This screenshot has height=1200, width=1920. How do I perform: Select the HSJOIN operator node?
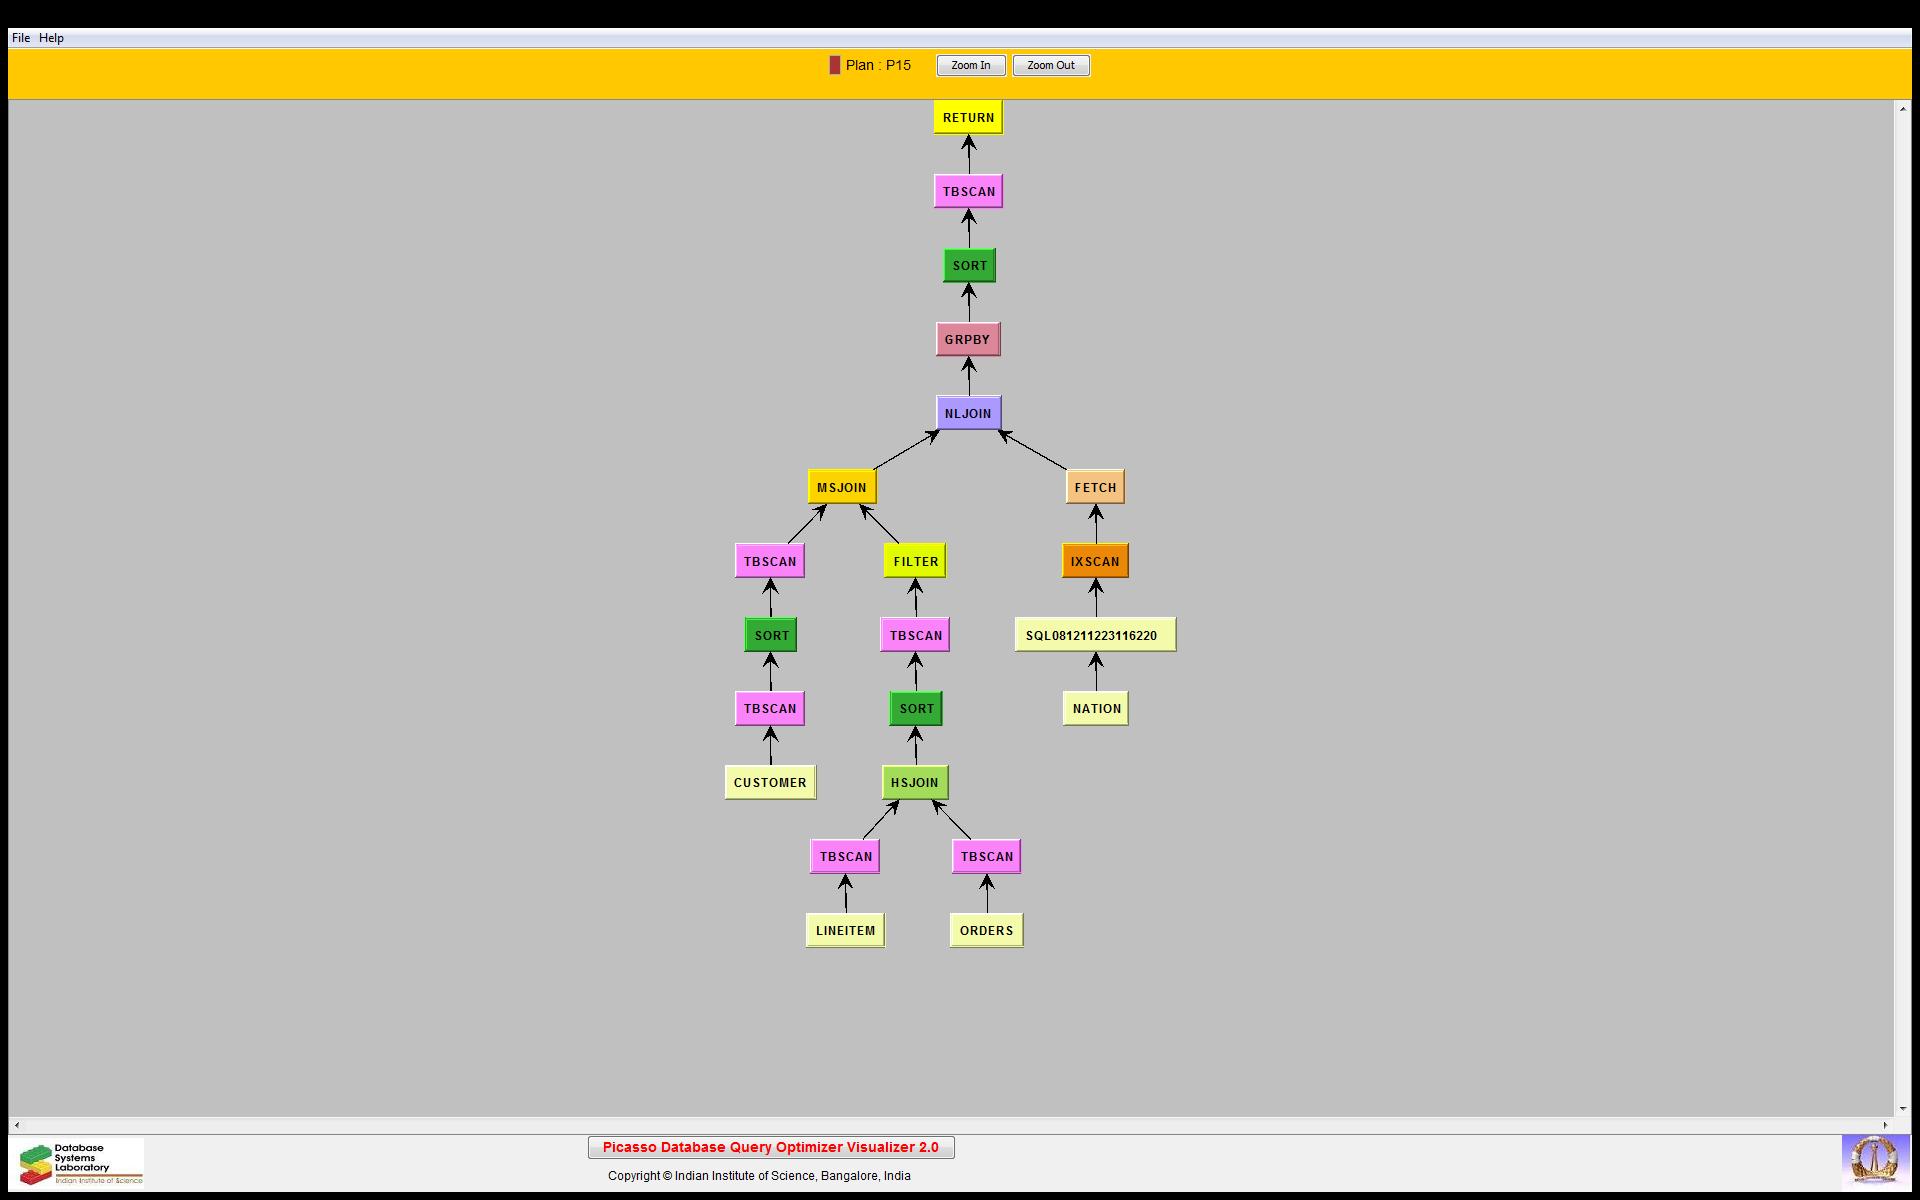pyautogui.click(x=914, y=783)
